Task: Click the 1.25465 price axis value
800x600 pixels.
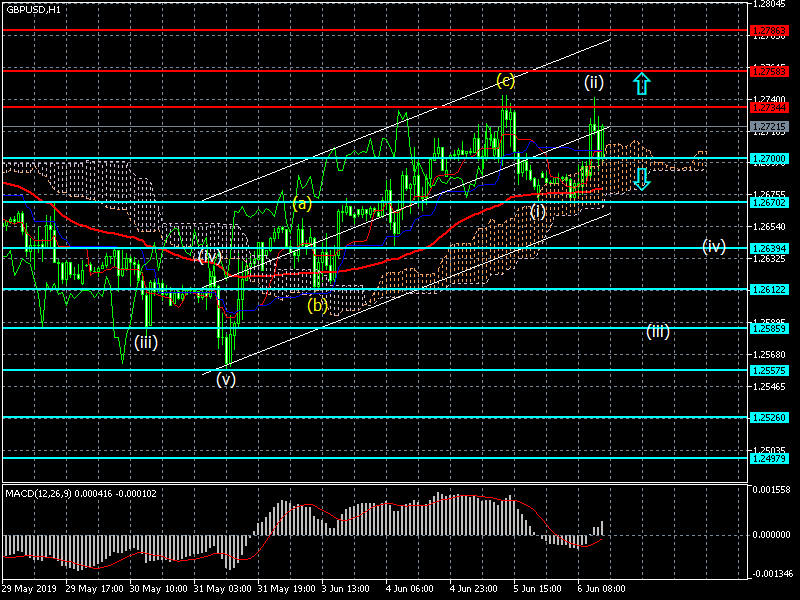Action: (x=769, y=387)
